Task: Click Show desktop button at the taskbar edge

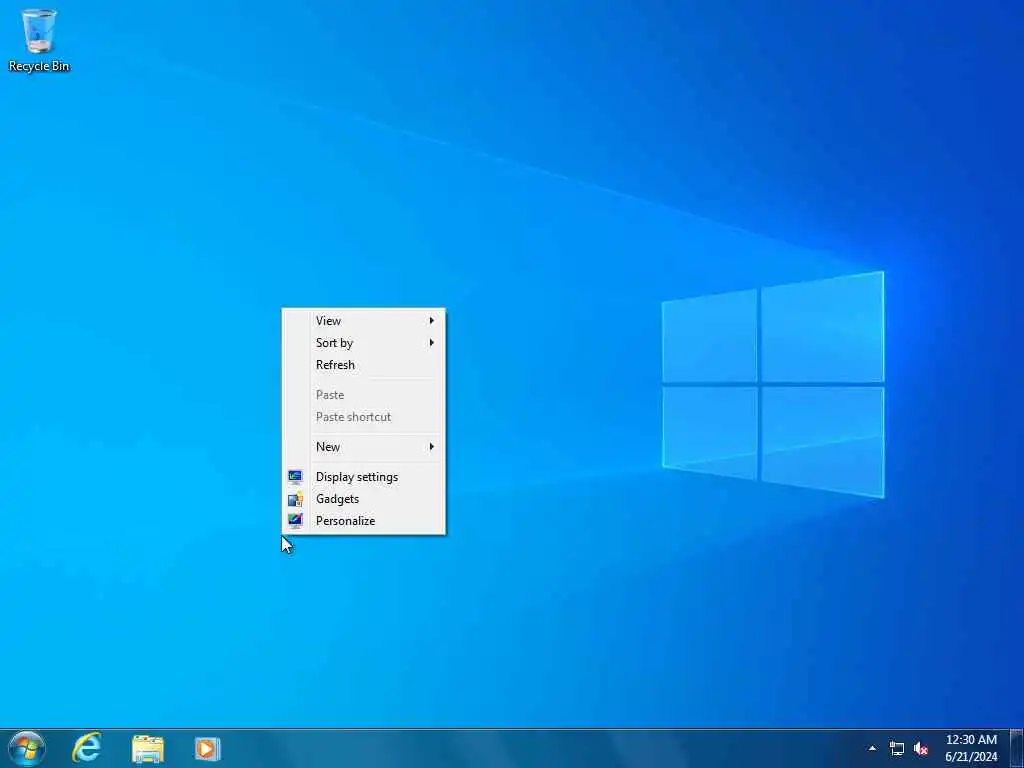Action: pyautogui.click(x=1016, y=748)
